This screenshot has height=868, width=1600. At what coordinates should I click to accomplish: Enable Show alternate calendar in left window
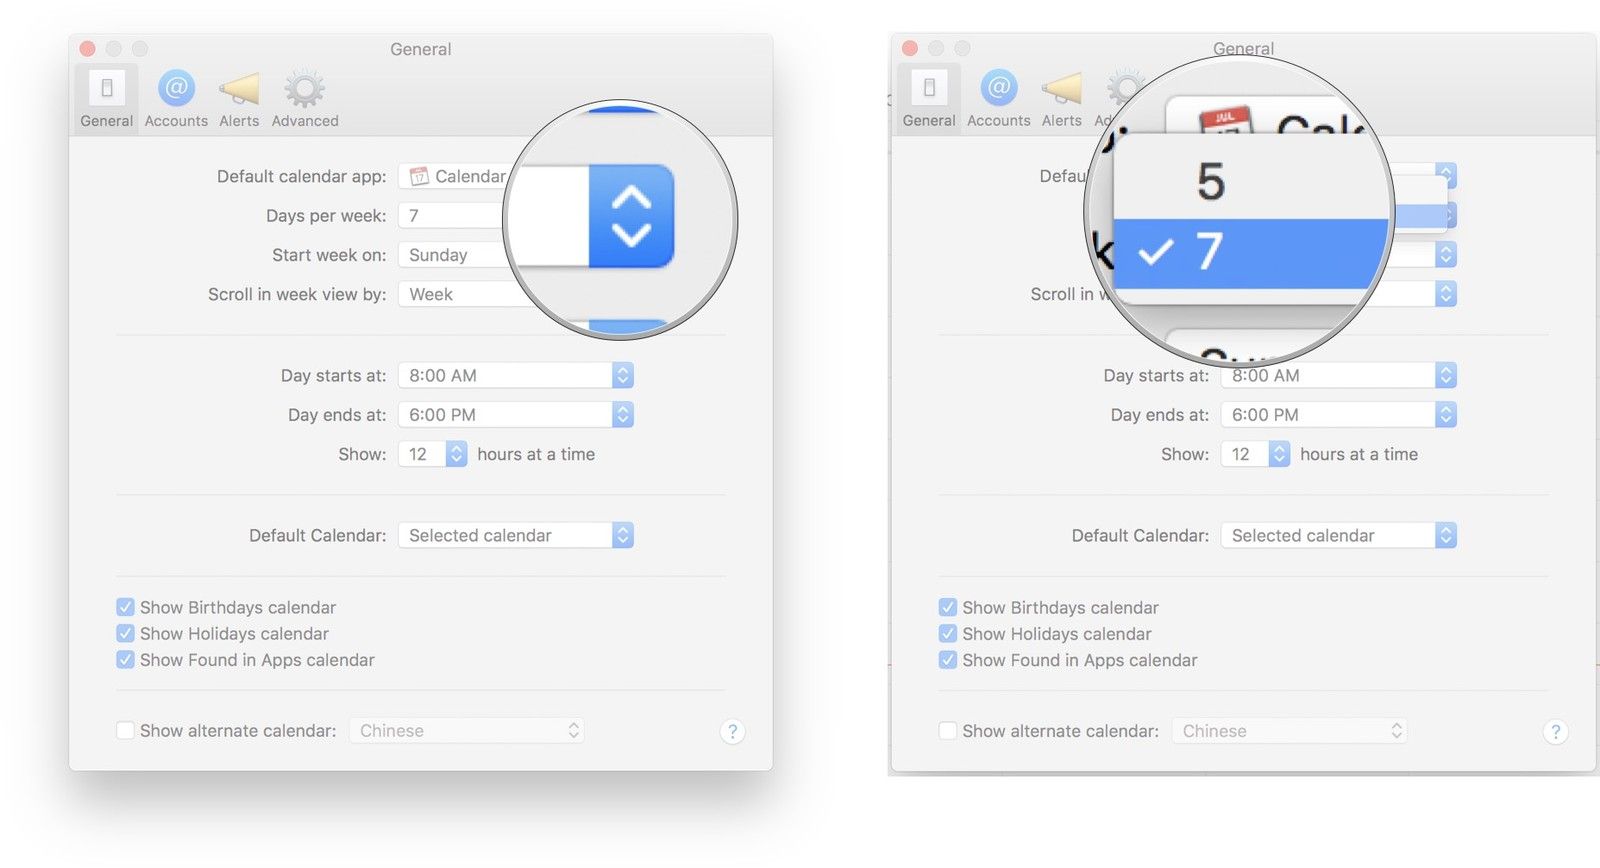coord(126,731)
